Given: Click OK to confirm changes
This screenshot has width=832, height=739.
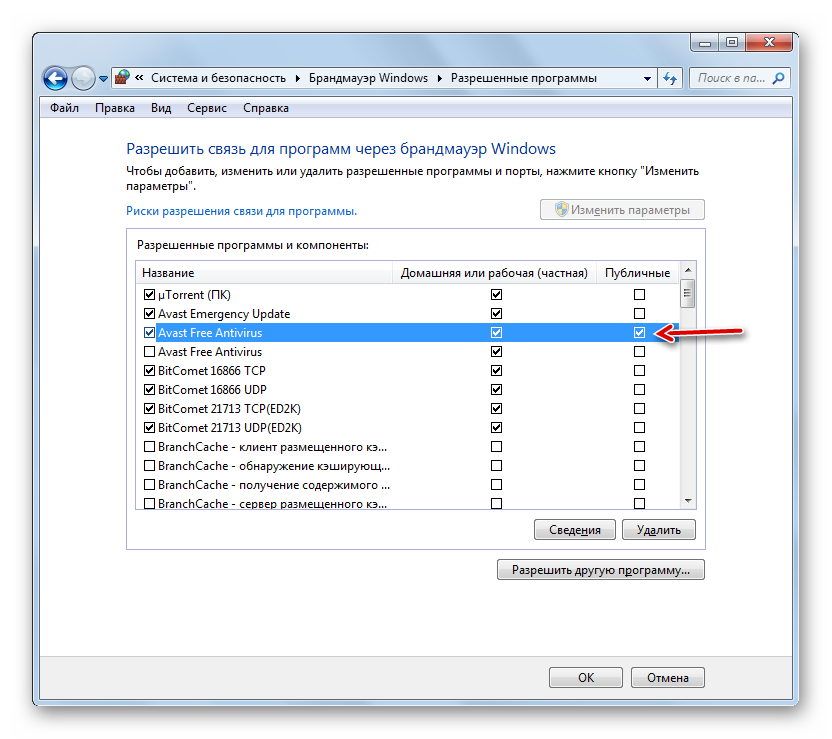Looking at the screenshot, I should coord(586,677).
